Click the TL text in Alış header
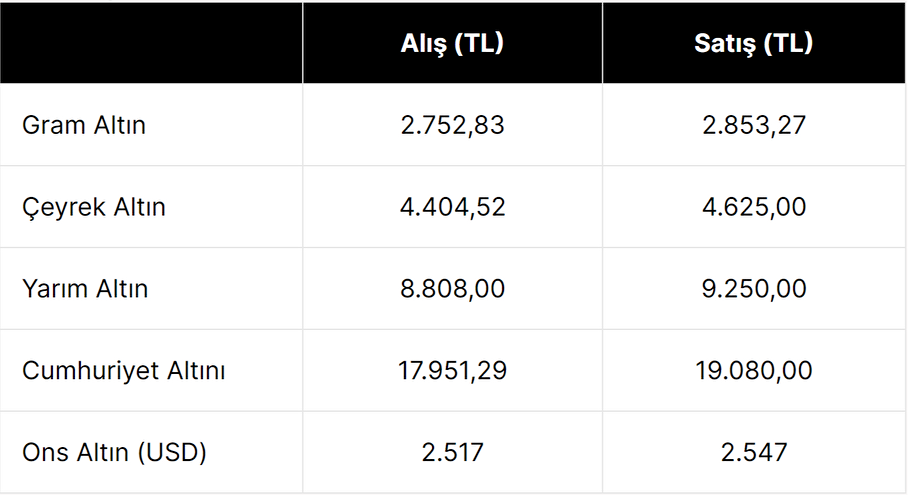The height and width of the screenshot is (495, 908). pos(479,43)
